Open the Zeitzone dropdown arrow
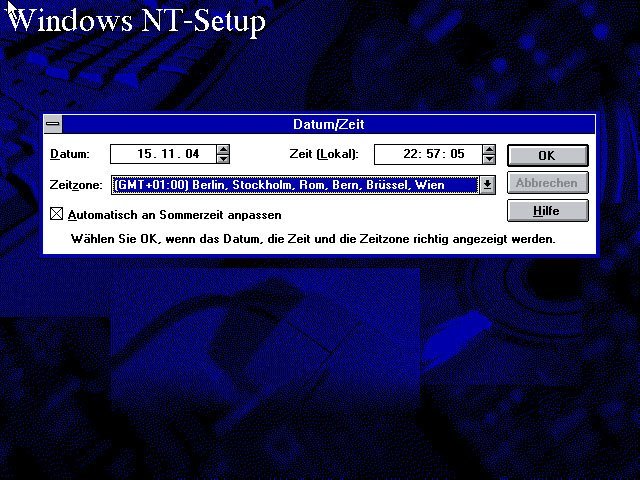Viewport: 640px width, 480px height. [487, 184]
